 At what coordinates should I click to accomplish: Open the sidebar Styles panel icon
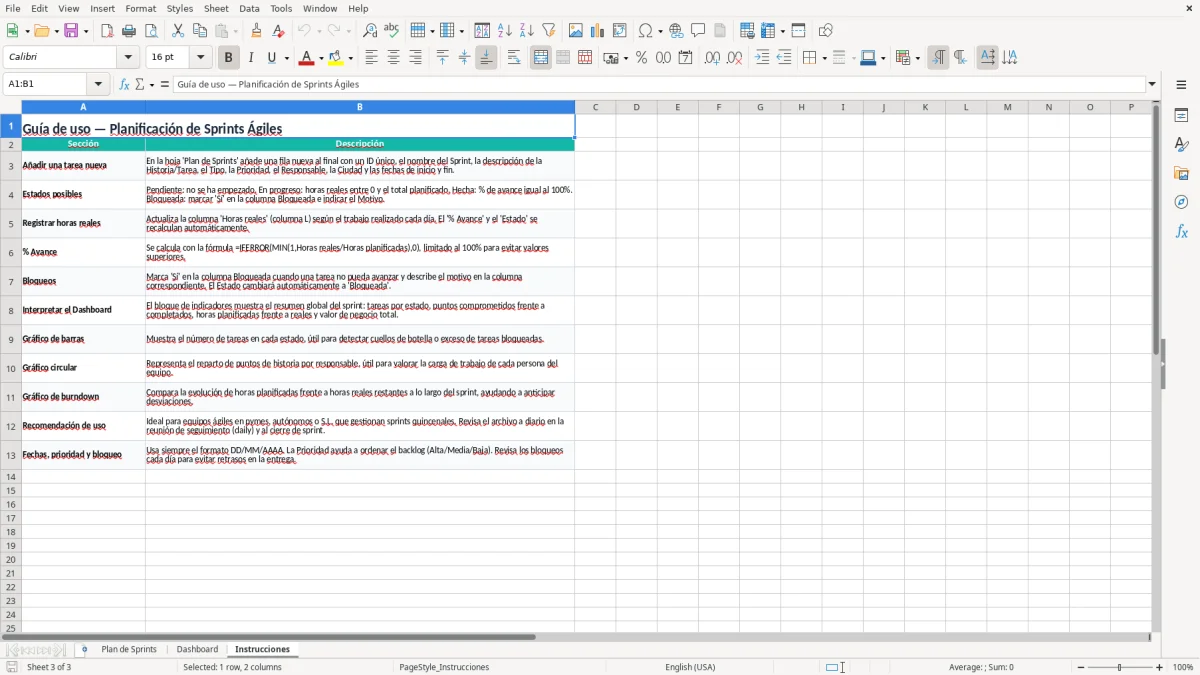1181,144
